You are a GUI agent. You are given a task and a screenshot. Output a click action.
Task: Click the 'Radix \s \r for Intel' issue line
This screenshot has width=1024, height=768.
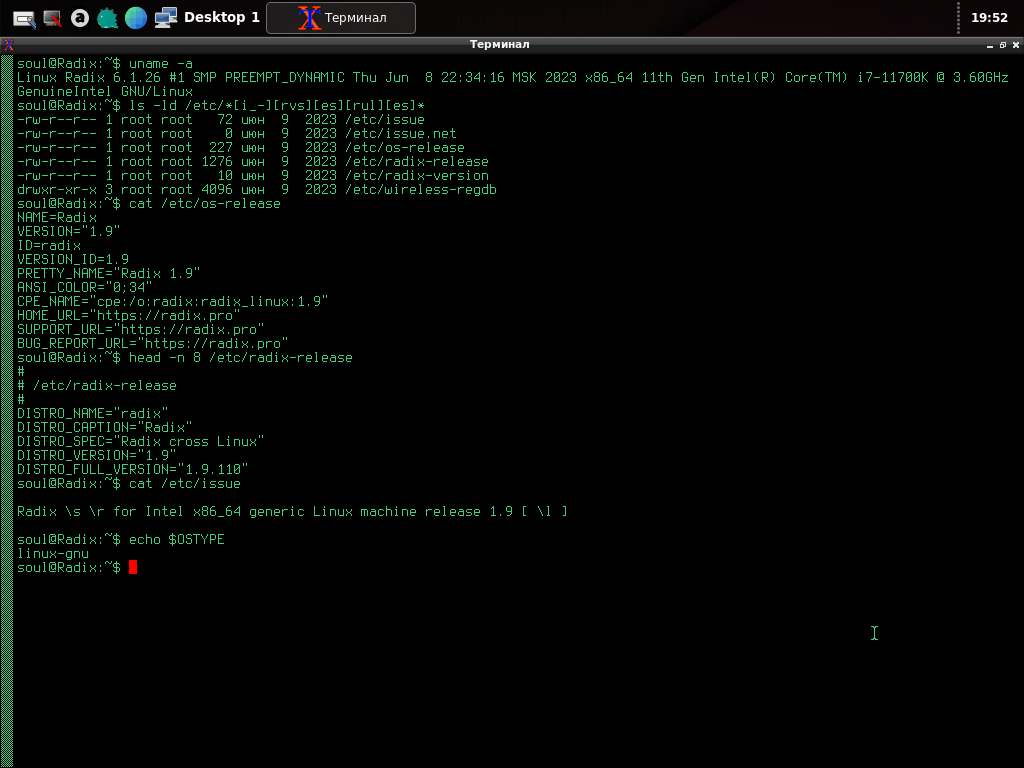(293, 511)
